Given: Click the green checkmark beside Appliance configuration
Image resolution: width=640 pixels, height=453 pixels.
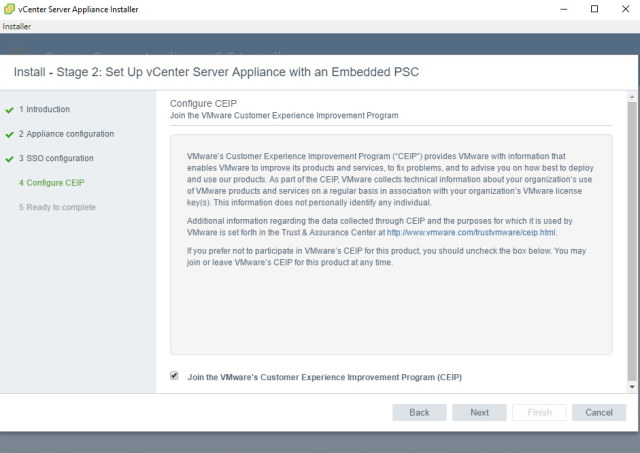Looking at the screenshot, I should 9,135.
